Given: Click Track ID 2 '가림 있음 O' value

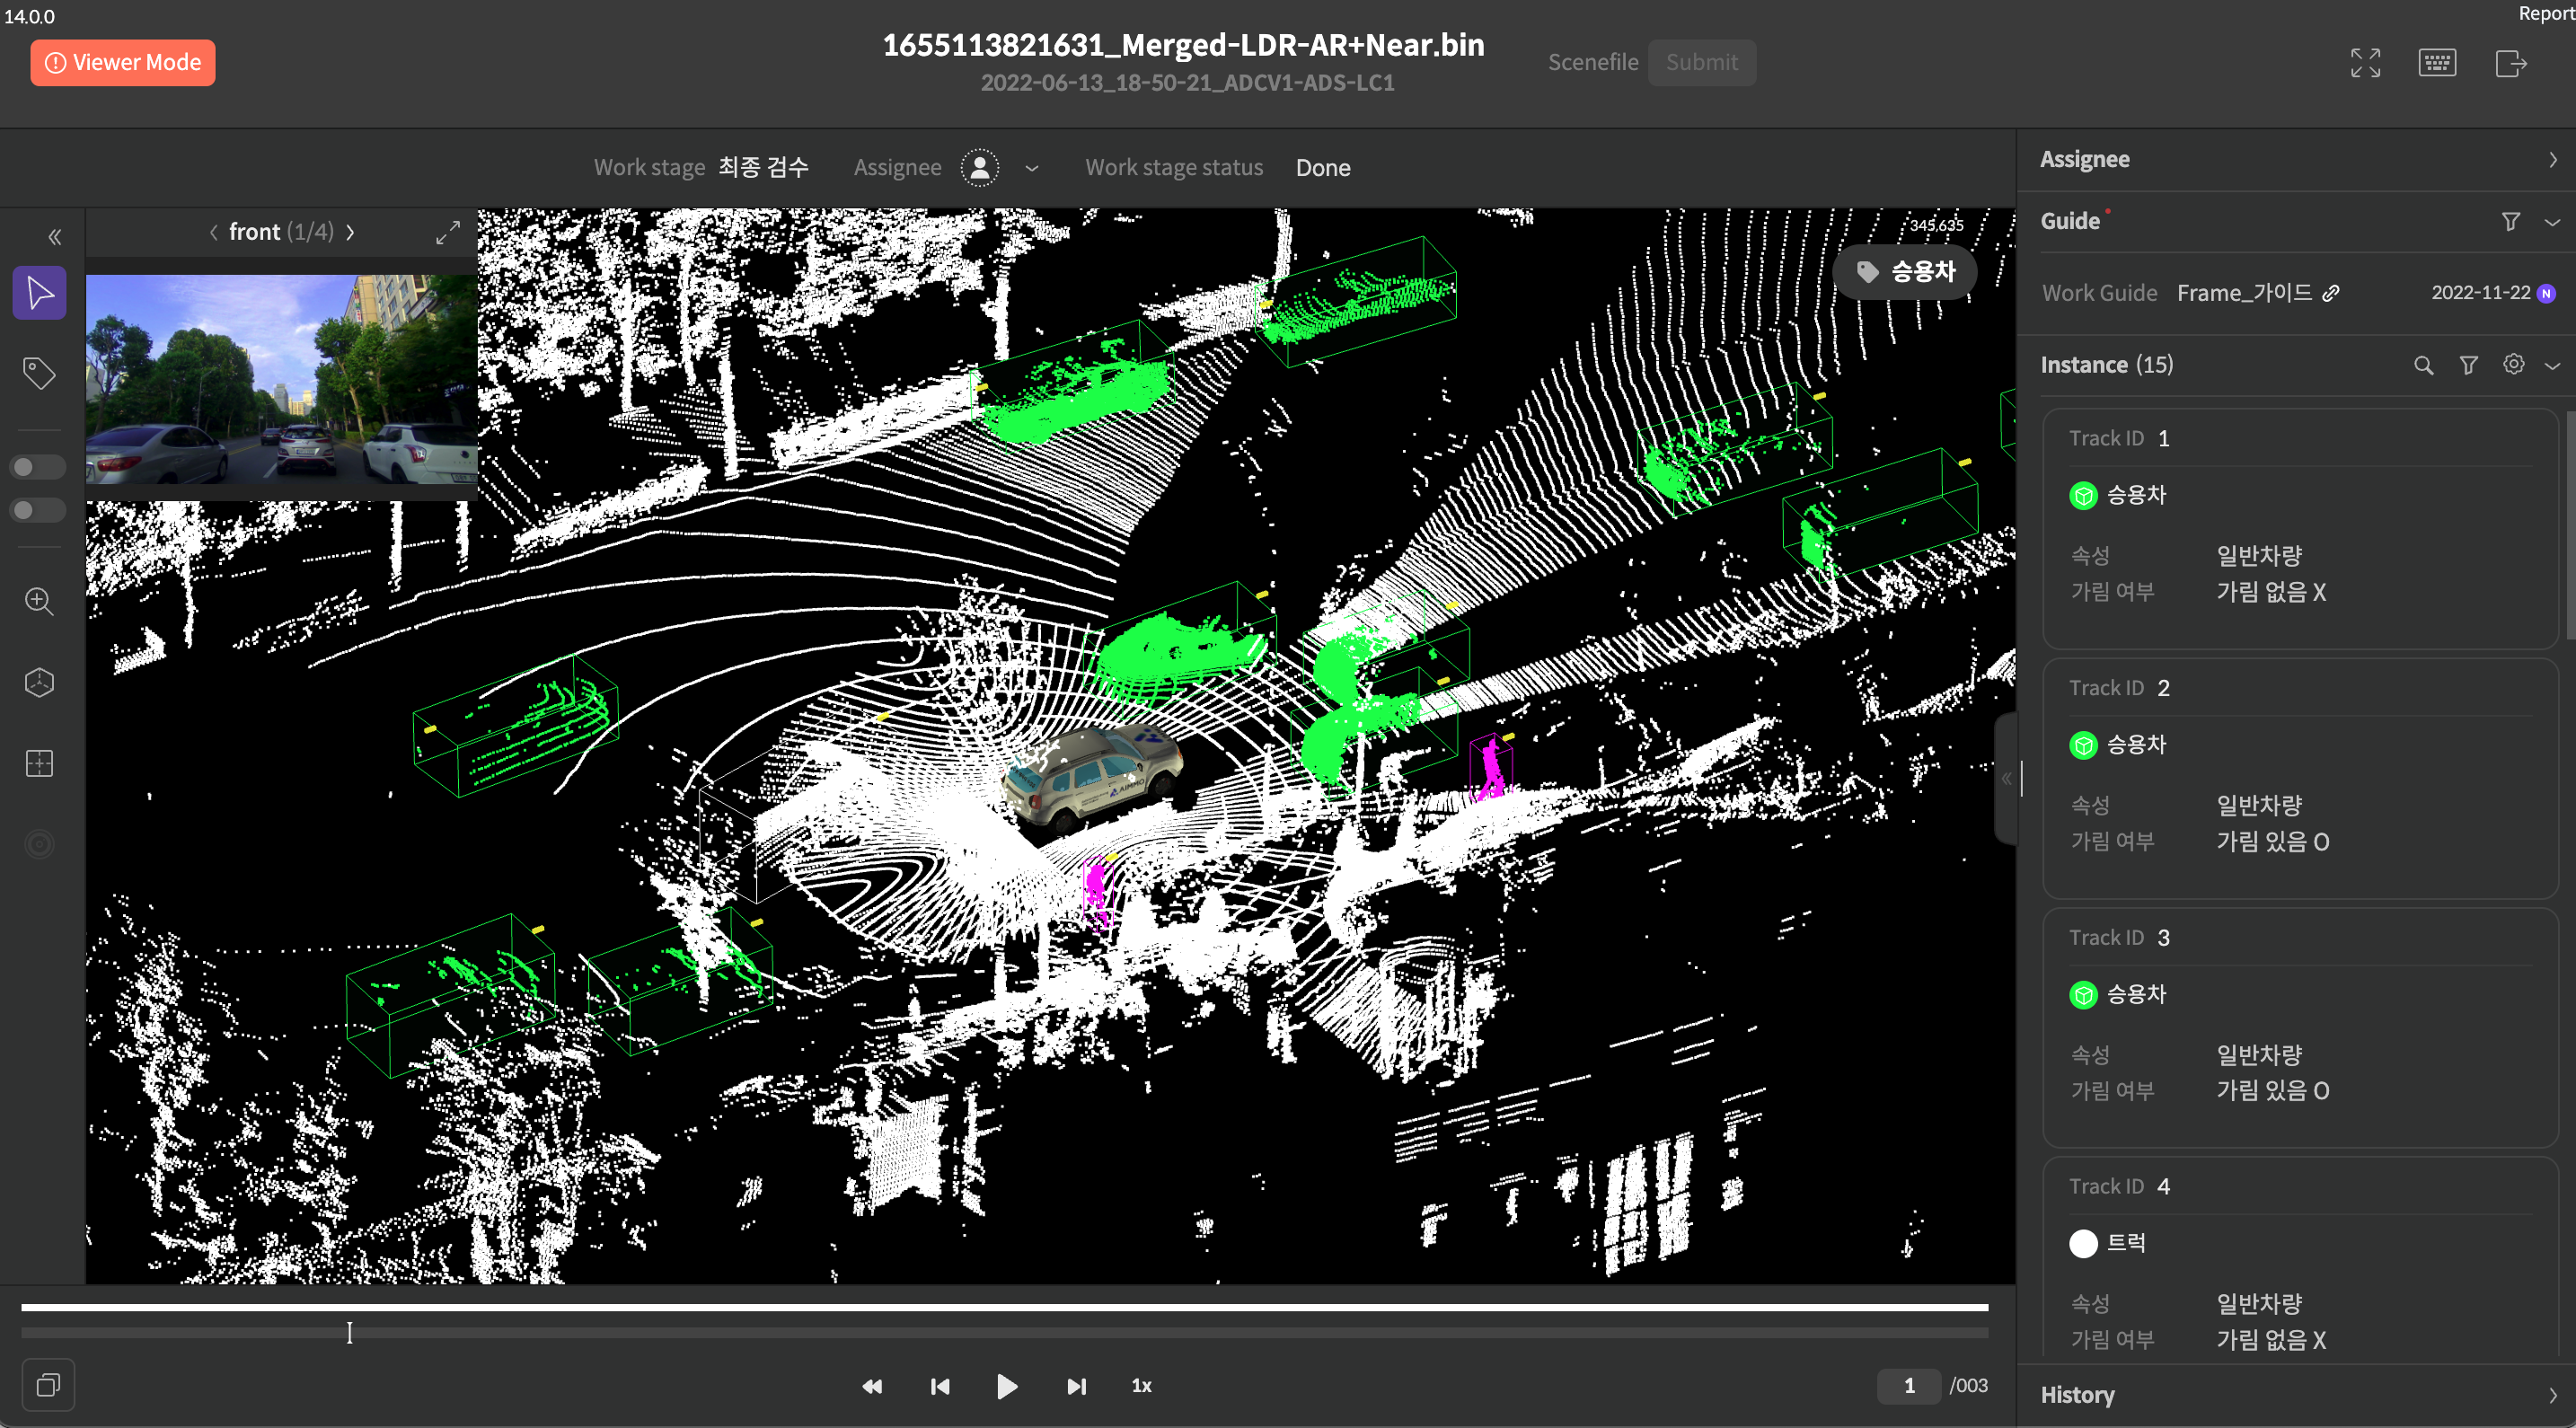Looking at the screenshot, I should coord(2272,842).
